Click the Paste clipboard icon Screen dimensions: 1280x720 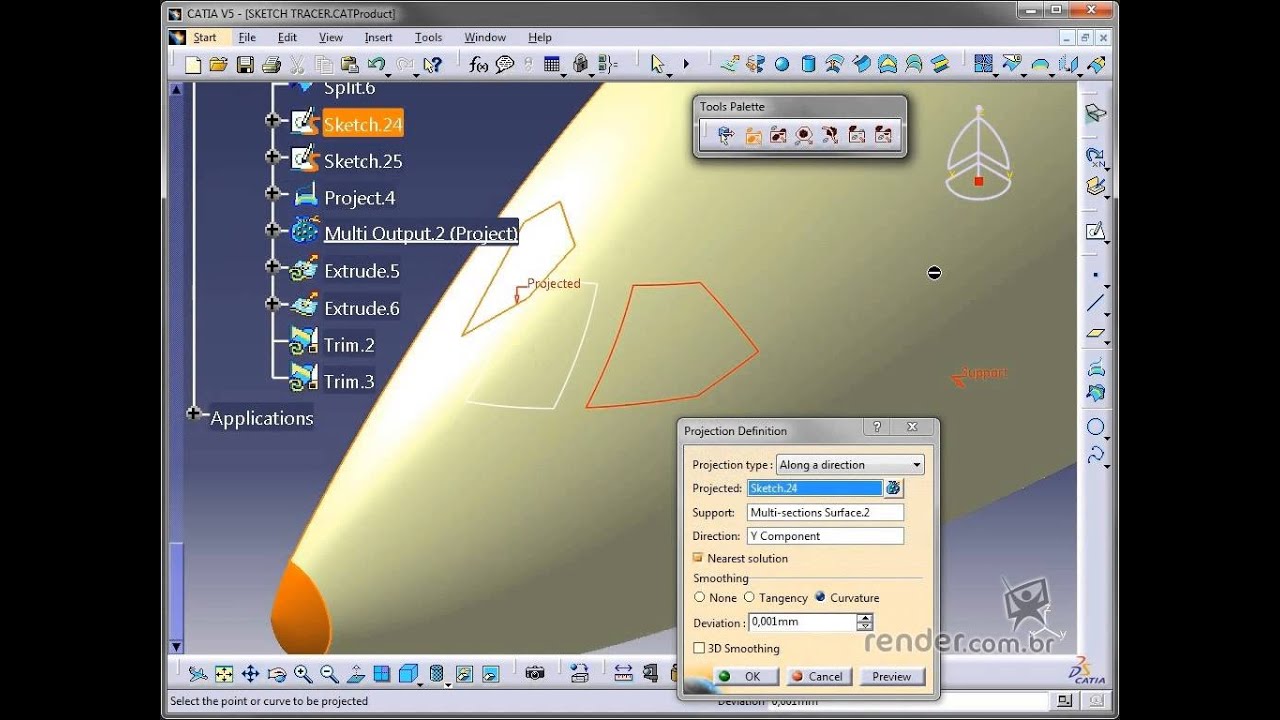[349, 65]
